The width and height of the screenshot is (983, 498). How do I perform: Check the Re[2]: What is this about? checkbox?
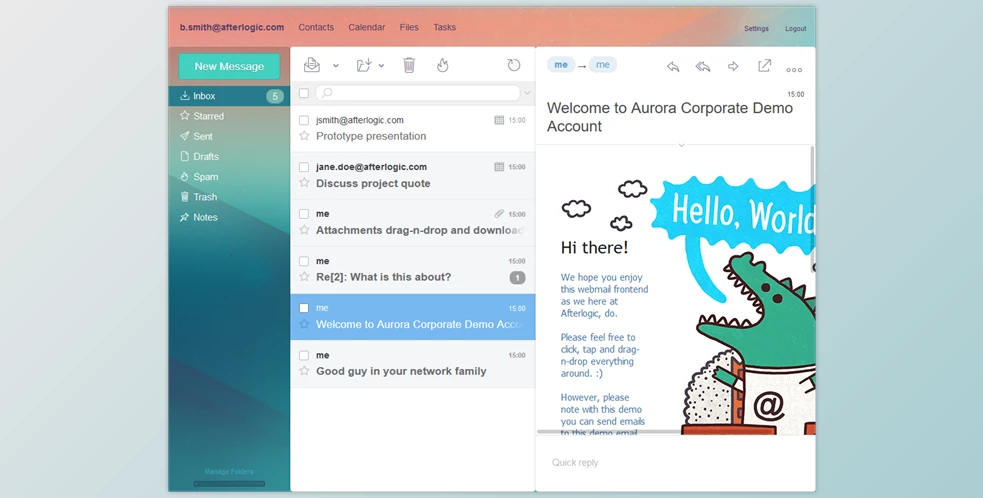(304, 261)
